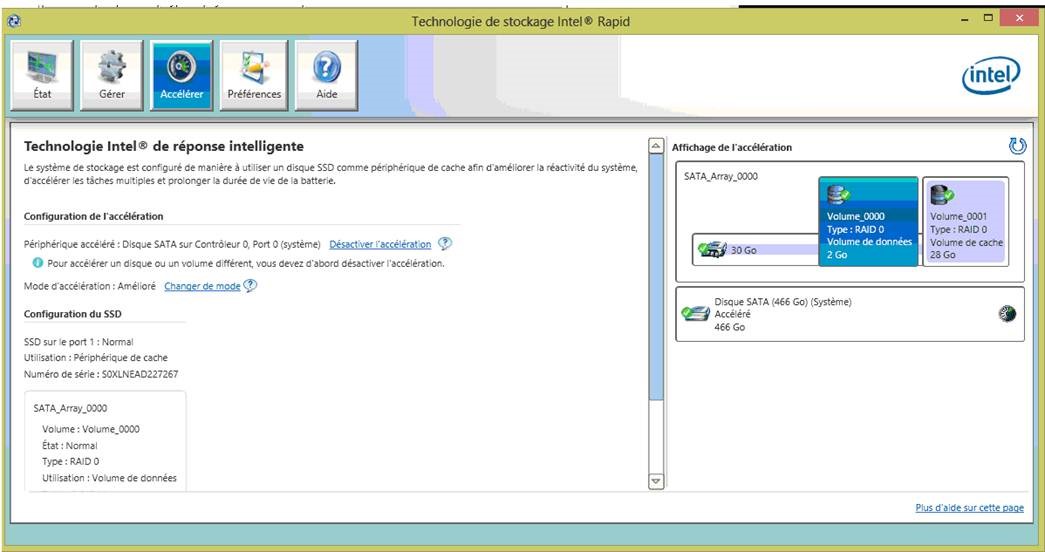
Task: Click the Type : RAID 0 detail row
Action: pos(71,461)
